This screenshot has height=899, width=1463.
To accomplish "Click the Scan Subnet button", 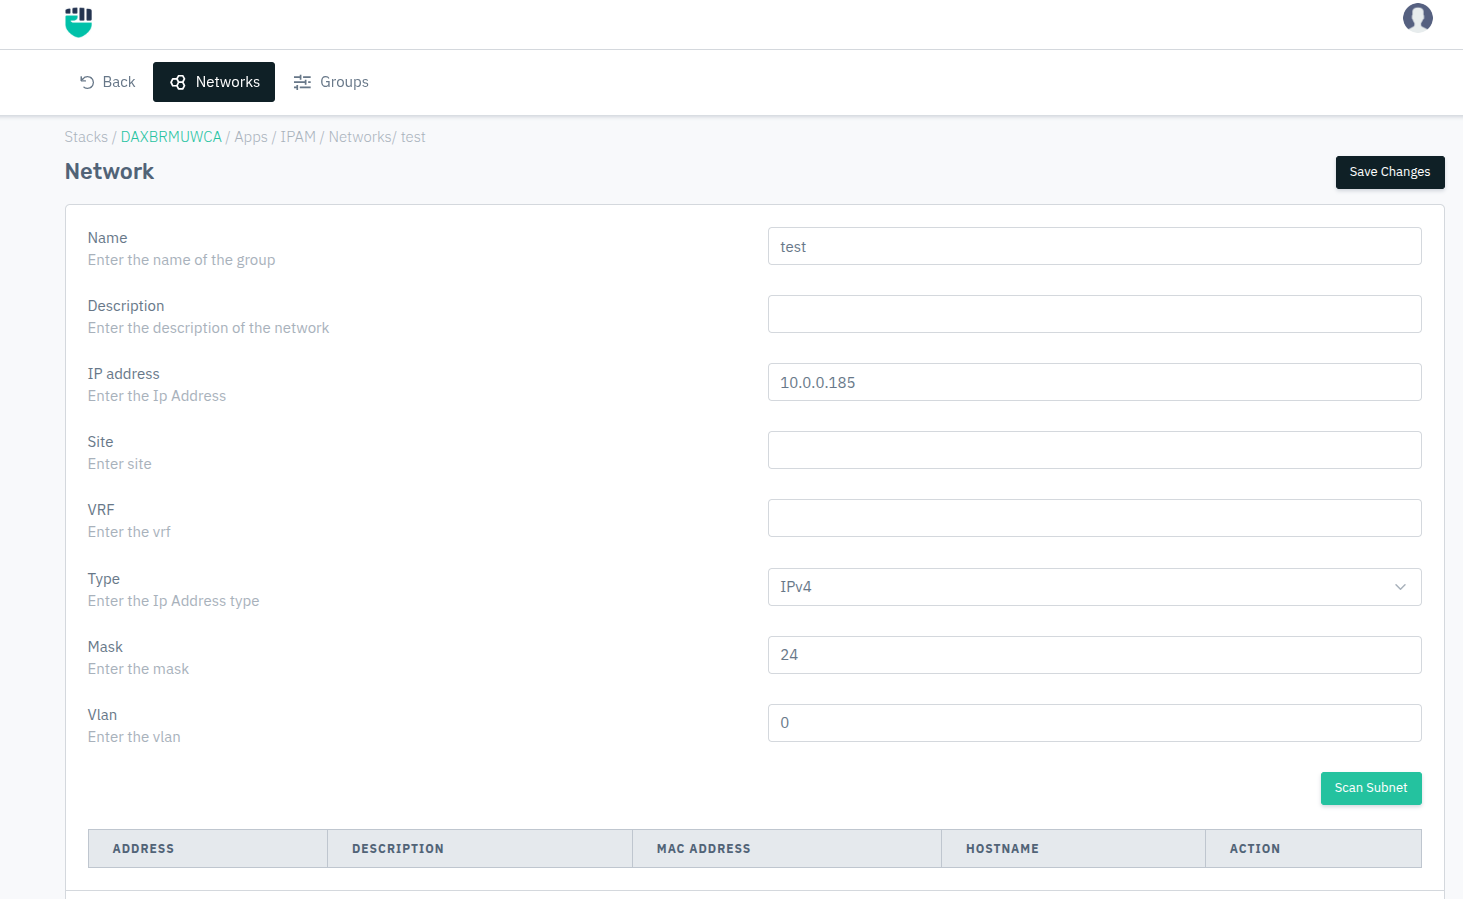I will click(x=1370, y=788).
